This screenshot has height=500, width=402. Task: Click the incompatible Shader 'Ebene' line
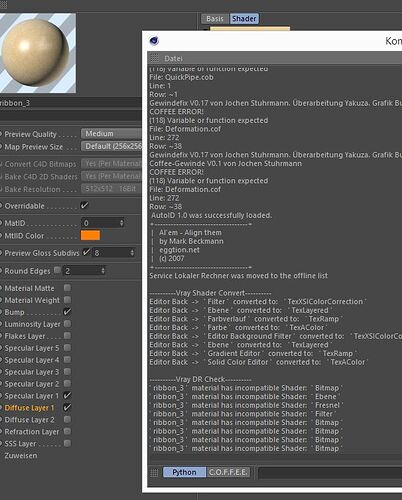click(245, 397)
